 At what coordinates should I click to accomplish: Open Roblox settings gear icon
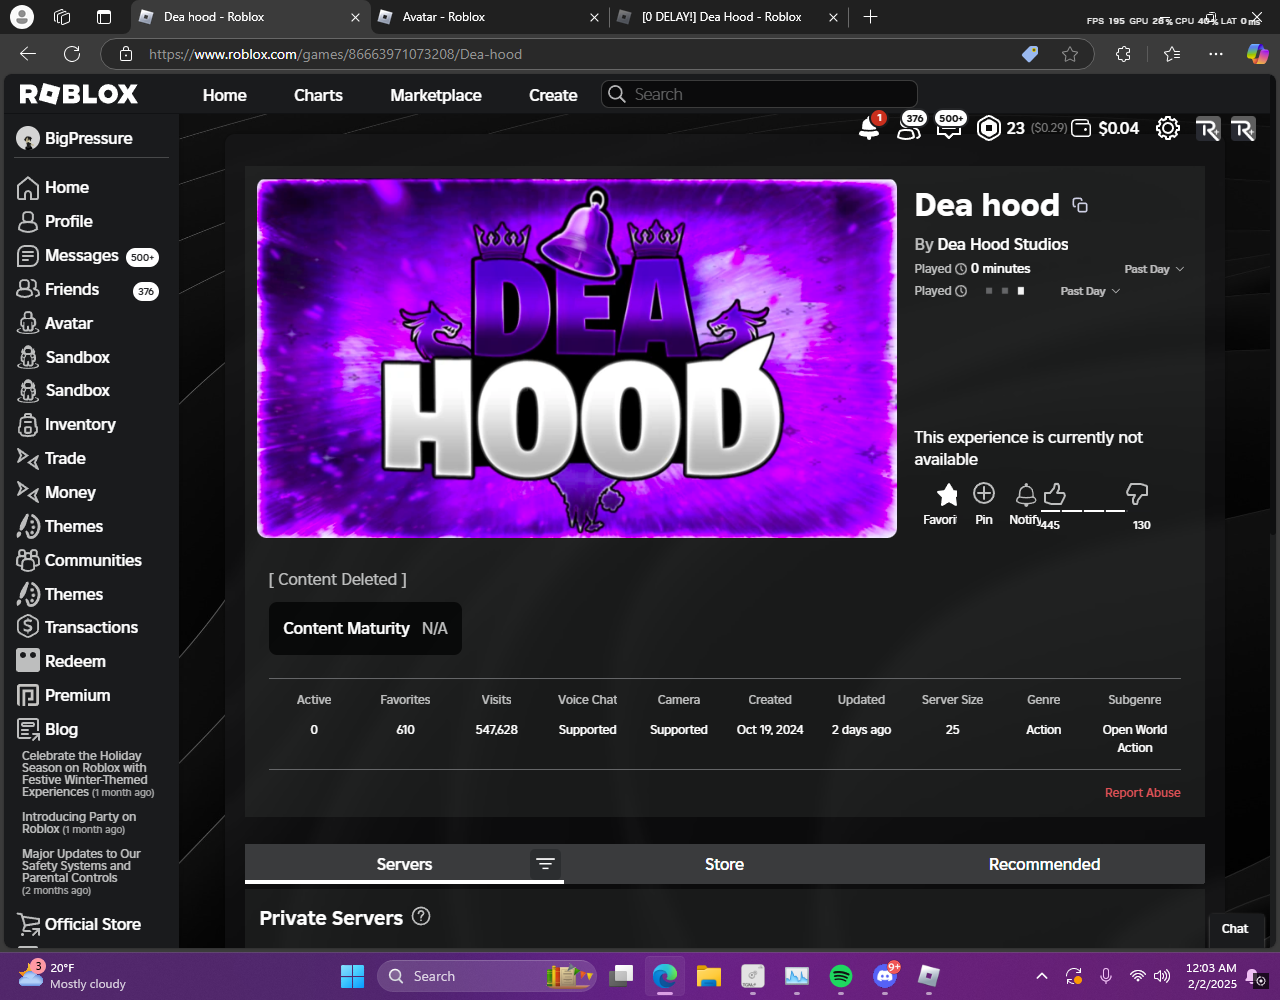click(1168, 128)
